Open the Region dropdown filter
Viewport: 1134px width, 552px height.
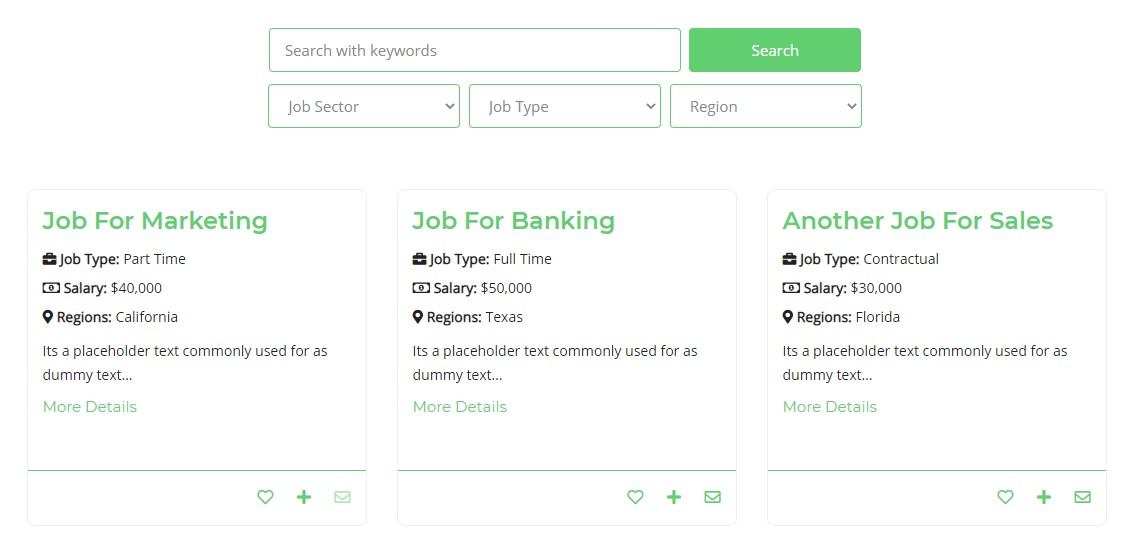tap(766, 106)
